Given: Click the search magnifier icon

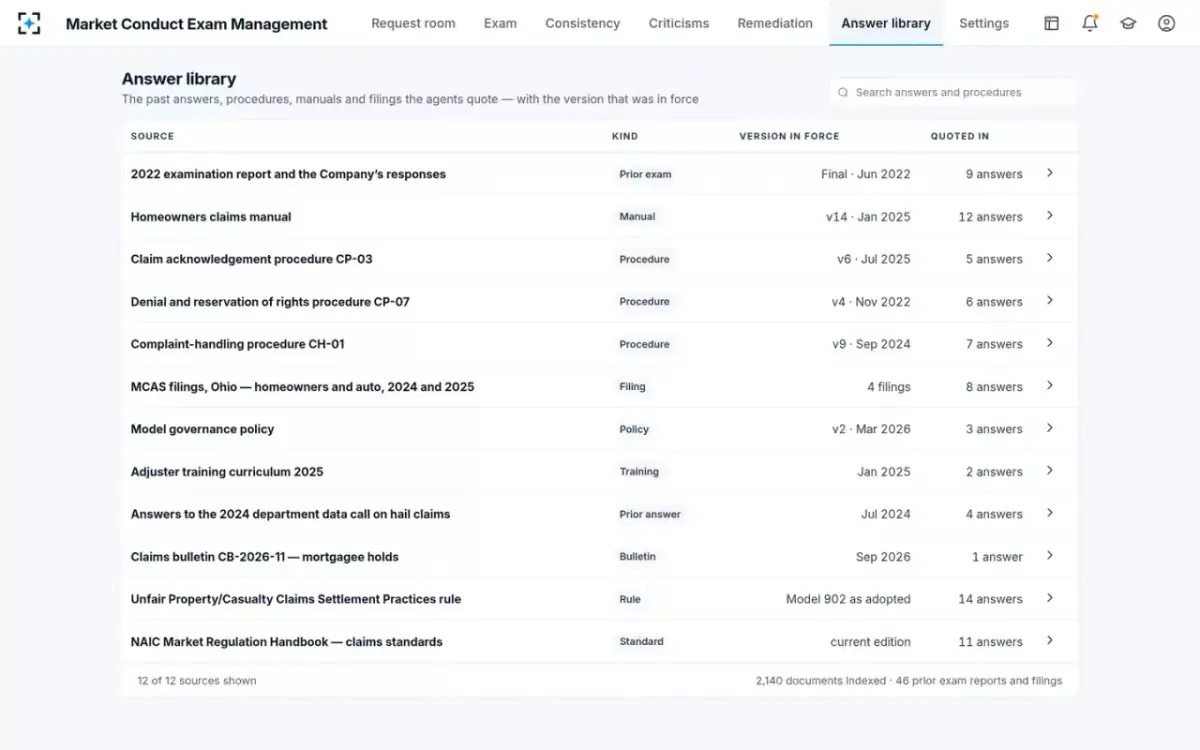Looking at the screenshot, I should point(843,92).
